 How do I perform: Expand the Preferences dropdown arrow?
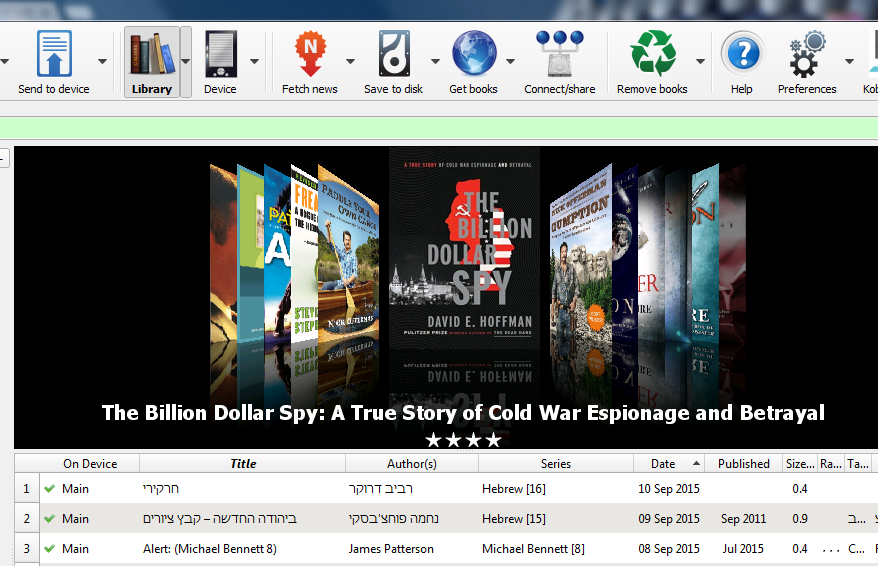coord(849,61)
